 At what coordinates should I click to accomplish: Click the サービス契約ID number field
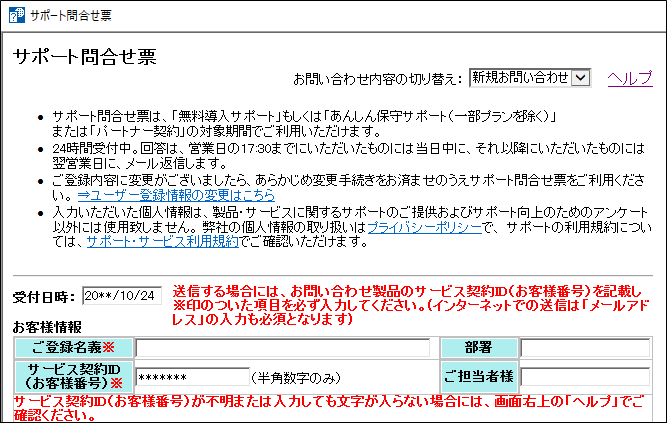(x=192, y=377)
